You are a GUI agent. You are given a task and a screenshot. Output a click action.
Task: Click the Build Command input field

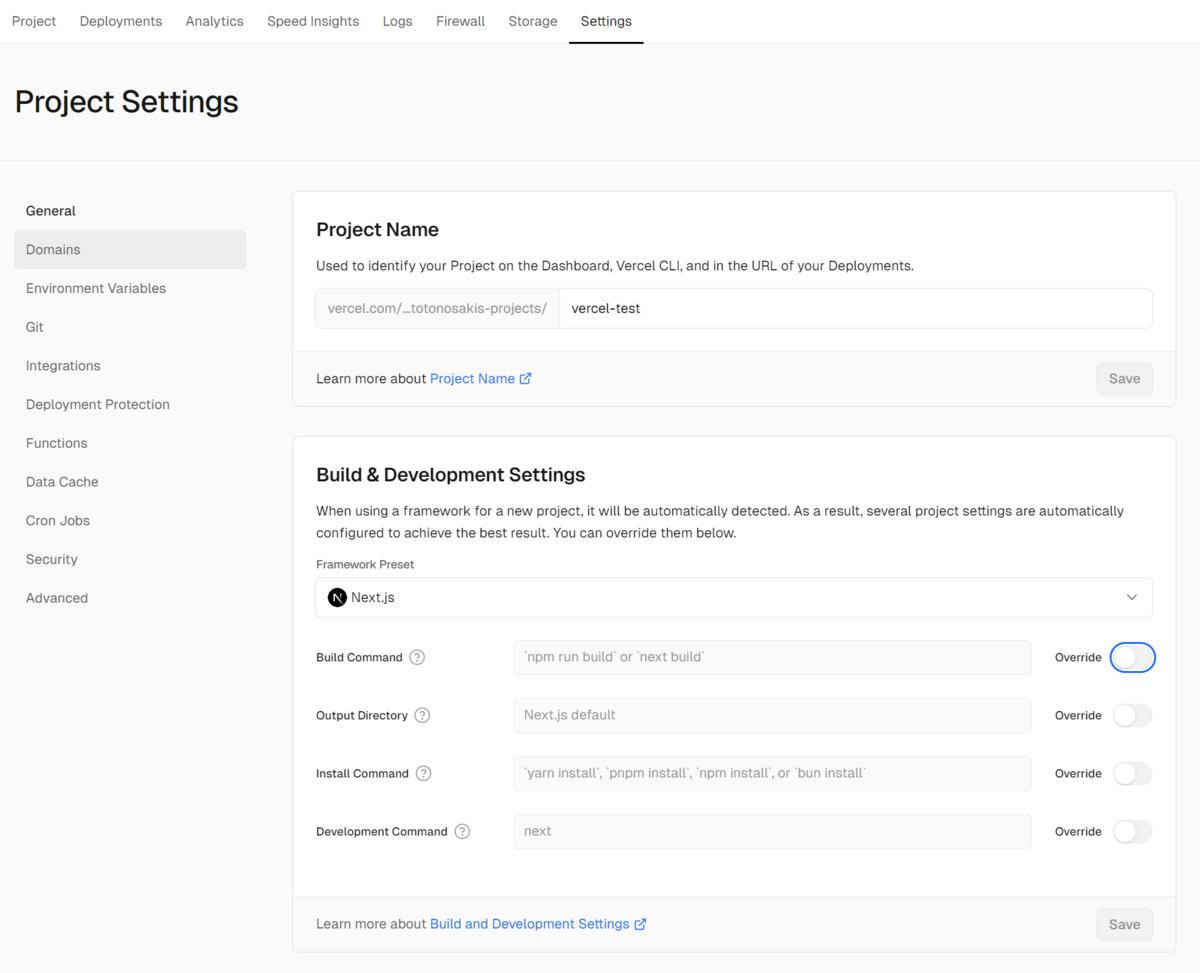click(x=772, y=657)
